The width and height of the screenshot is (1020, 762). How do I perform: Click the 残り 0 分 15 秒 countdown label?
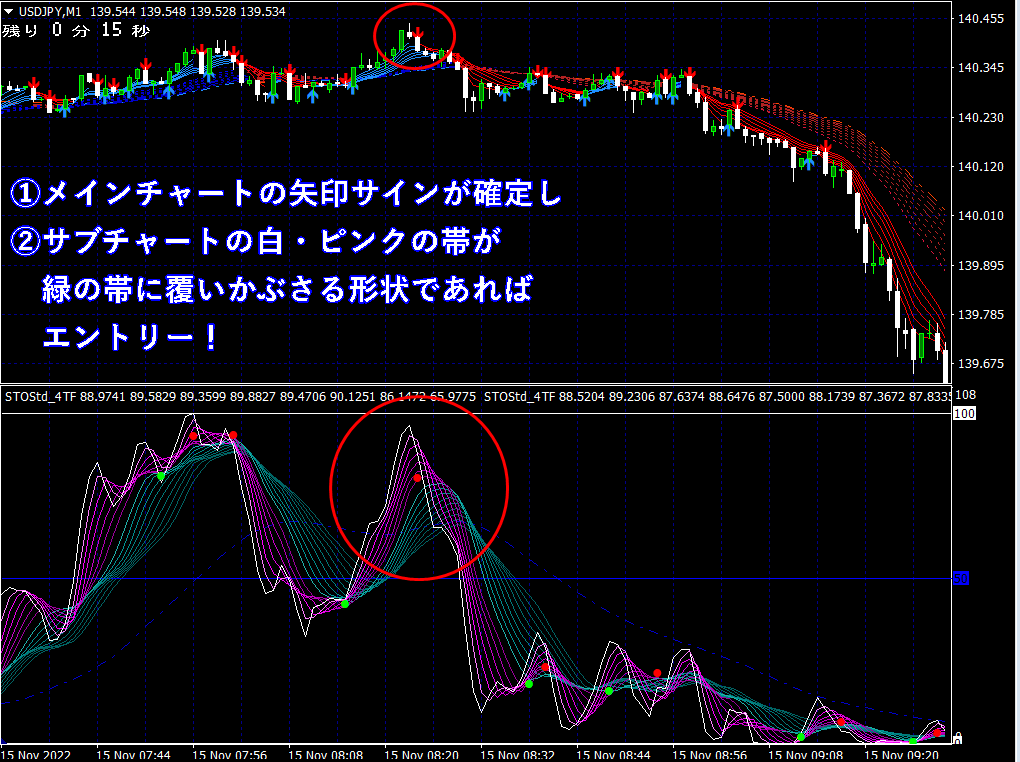(x=76, y=30)
